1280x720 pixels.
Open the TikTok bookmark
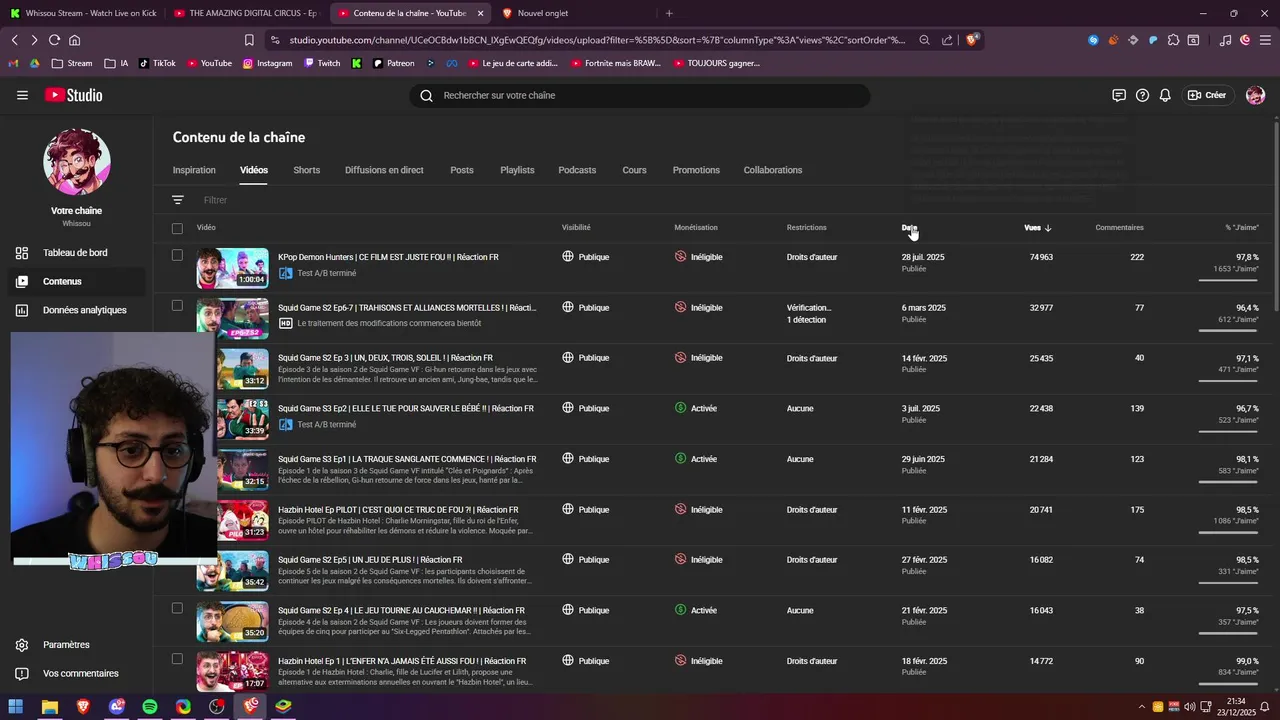(157, 63)
